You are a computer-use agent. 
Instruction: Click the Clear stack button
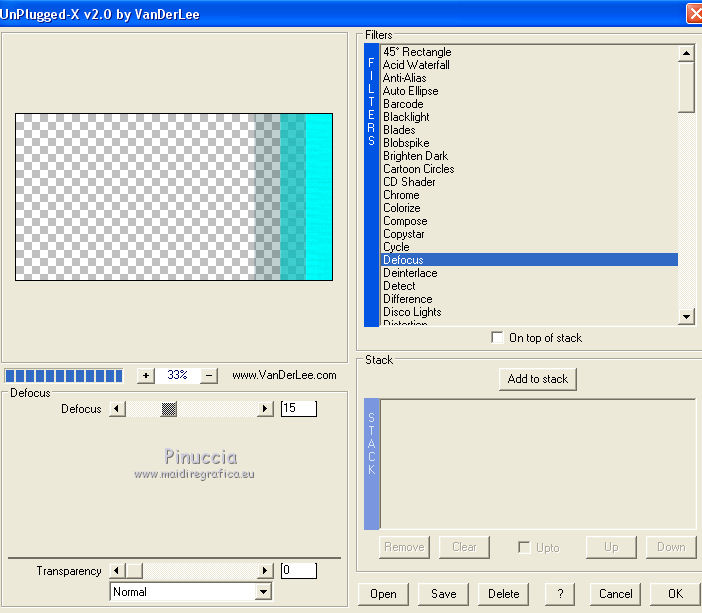(464, 547)
